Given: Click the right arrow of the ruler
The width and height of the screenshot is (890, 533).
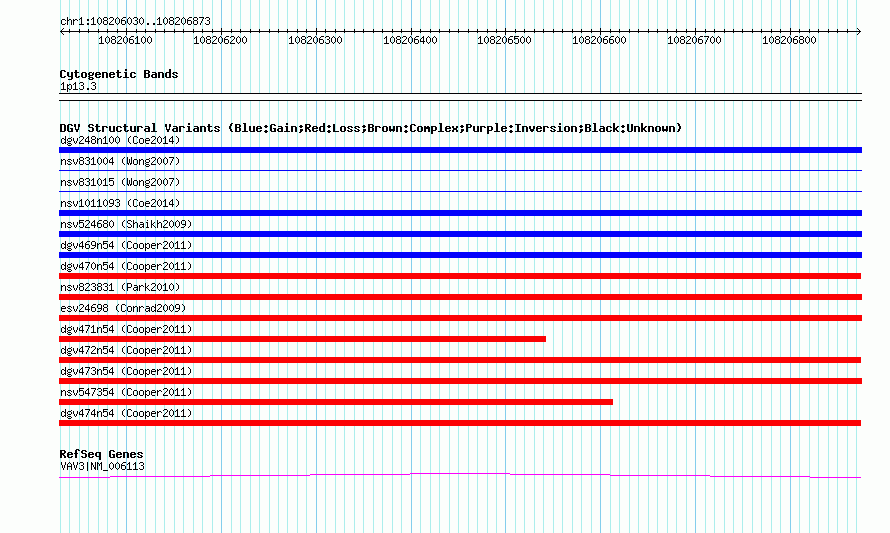Looking at the screenshot, I should coord(858,32).
